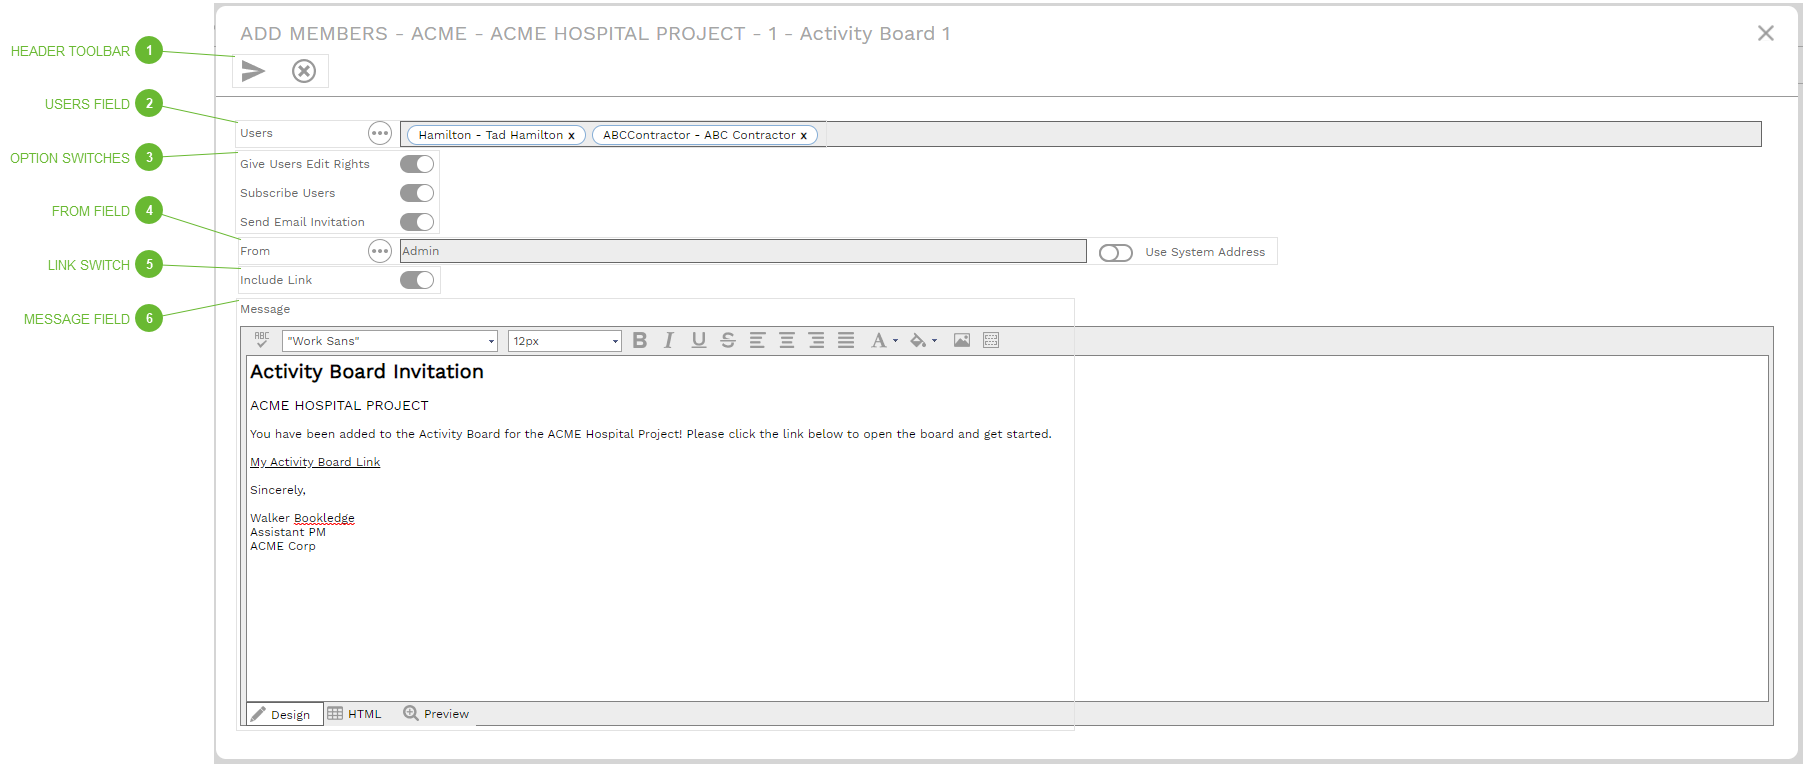Click the ACME Corp line in message

pos(283,546)
